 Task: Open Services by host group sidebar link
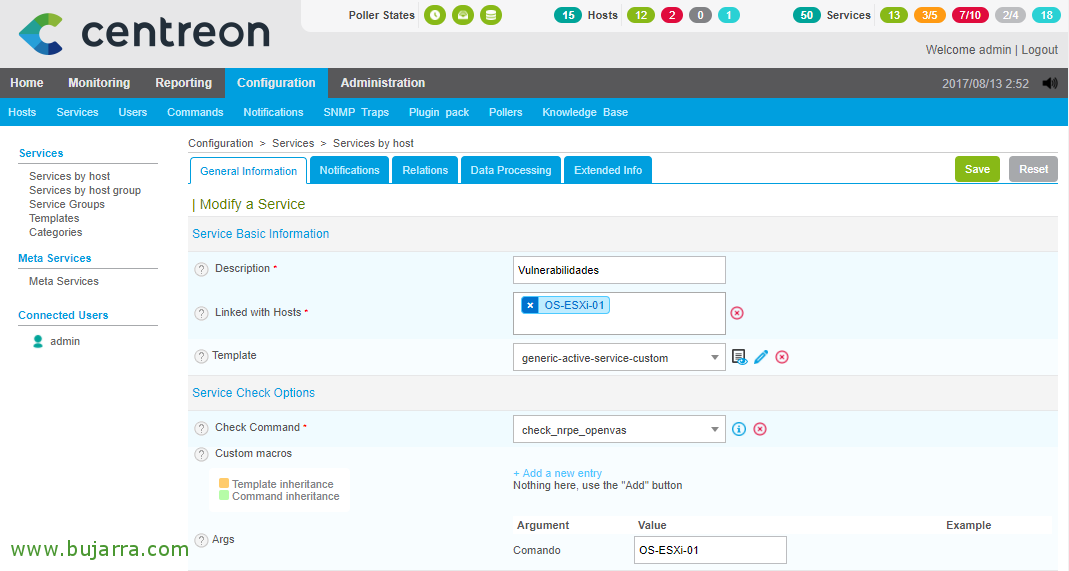pos(85,190)
